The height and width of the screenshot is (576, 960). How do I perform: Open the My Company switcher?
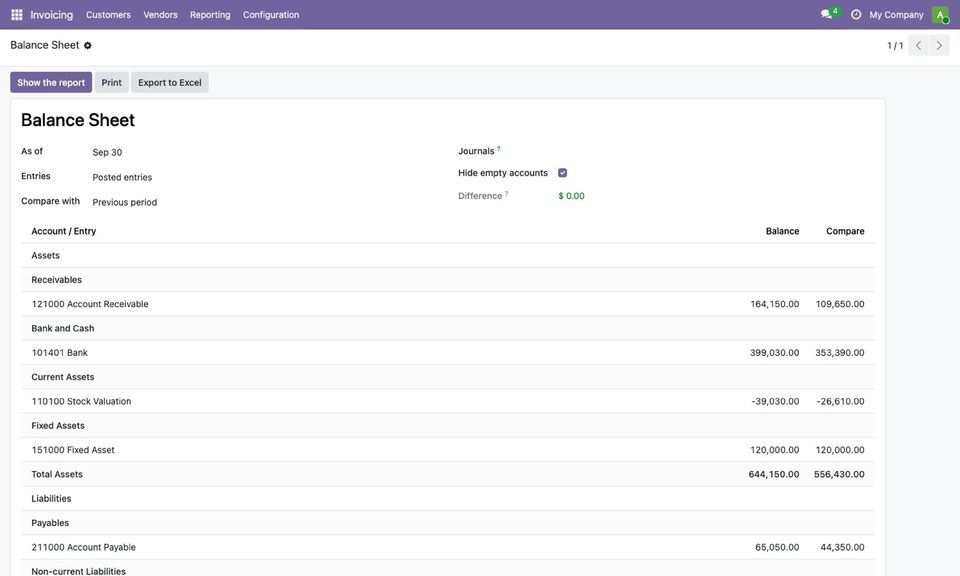coord(896,15)
